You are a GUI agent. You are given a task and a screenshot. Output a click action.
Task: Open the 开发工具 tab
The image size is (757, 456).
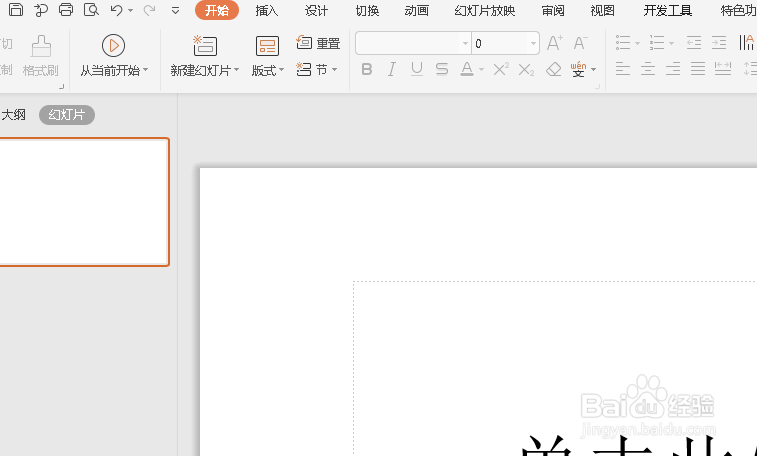[668, 11]
